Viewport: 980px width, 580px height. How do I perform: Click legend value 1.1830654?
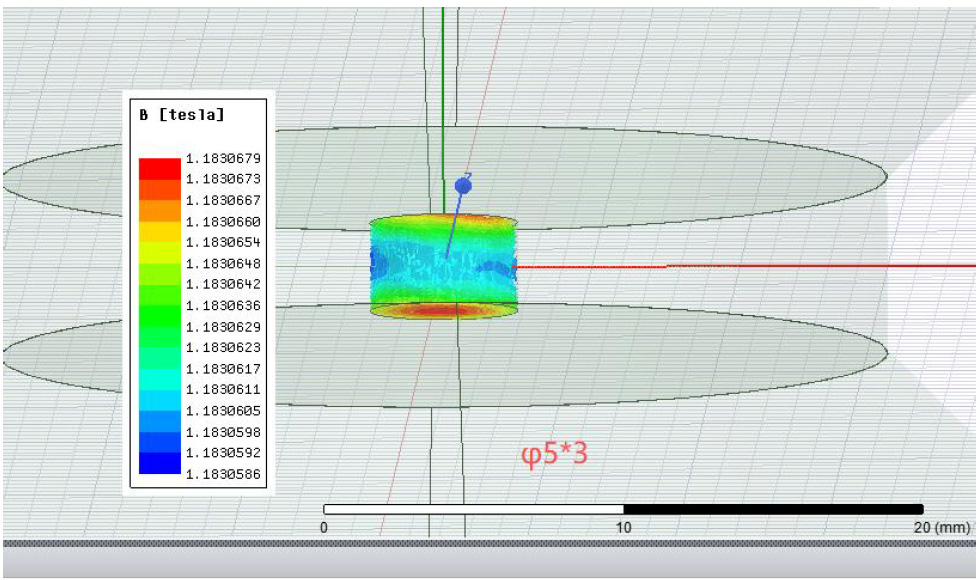click(x=223, y=242)
